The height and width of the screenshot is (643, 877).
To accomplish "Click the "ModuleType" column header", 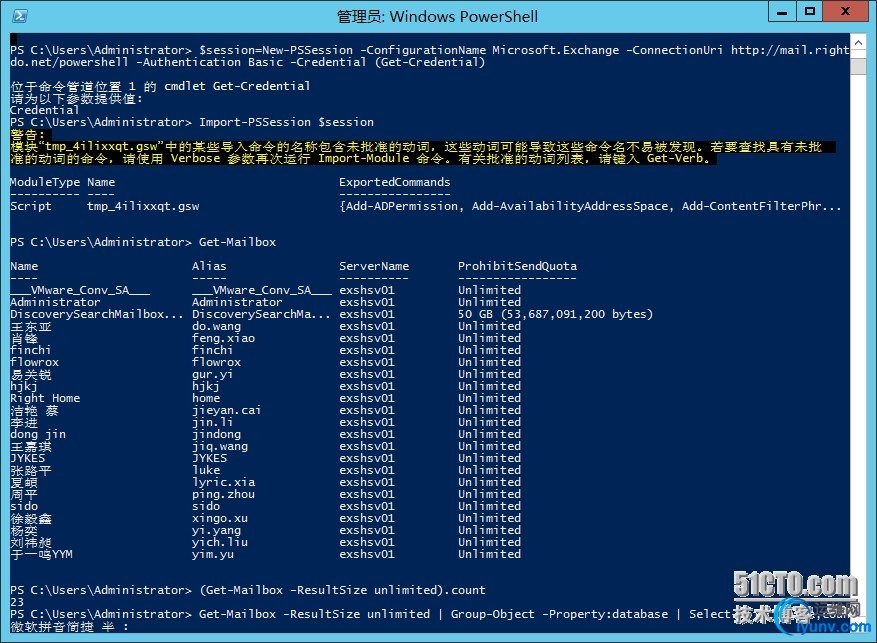I will click(x=45, y=182).
